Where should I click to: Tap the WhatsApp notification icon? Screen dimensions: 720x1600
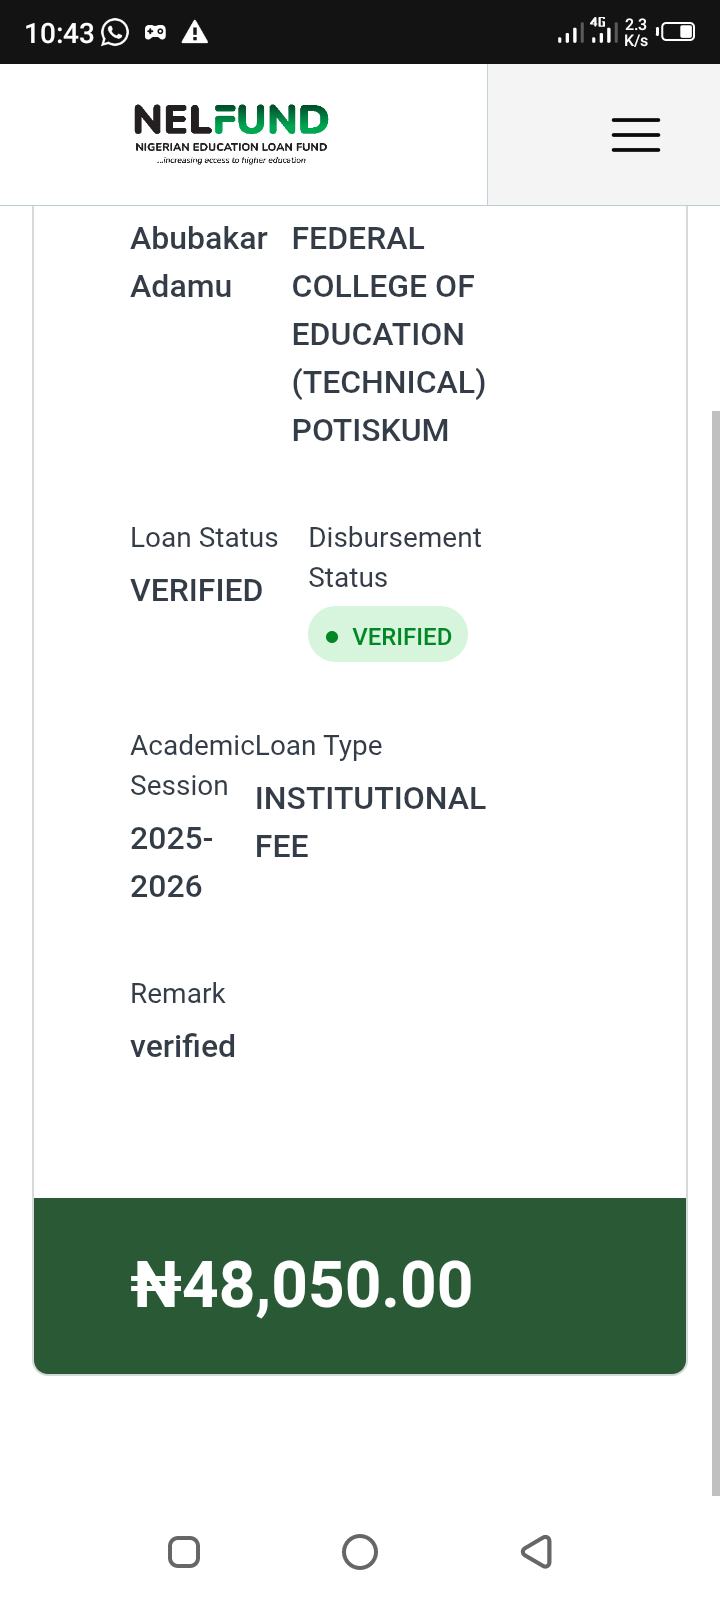click(116, 33)
